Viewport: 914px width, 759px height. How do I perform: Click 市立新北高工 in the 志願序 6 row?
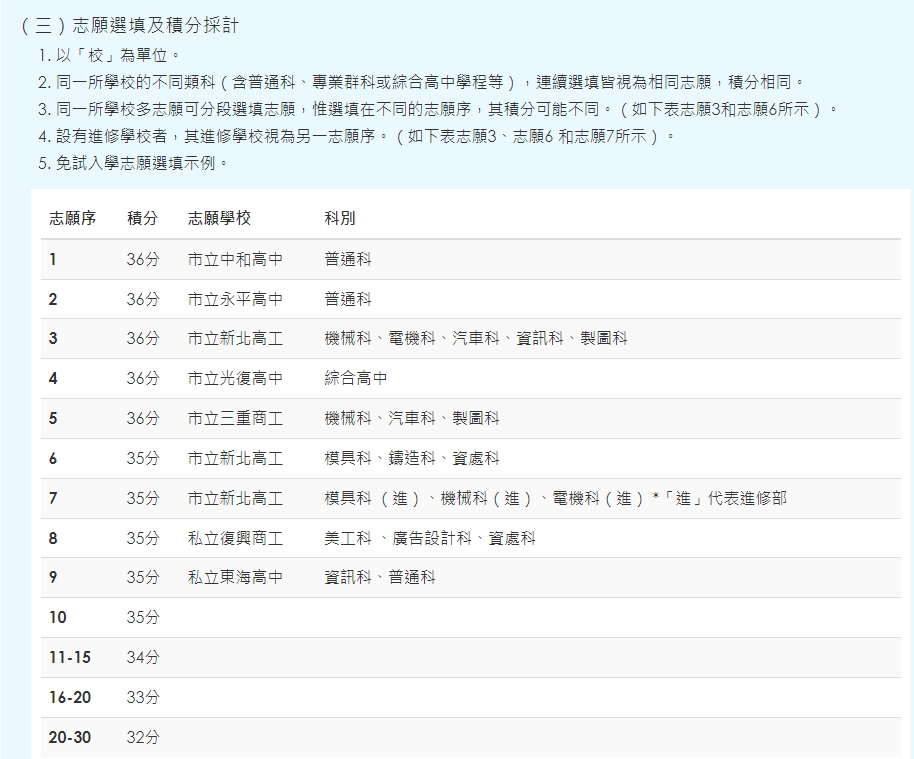(235, 458)
